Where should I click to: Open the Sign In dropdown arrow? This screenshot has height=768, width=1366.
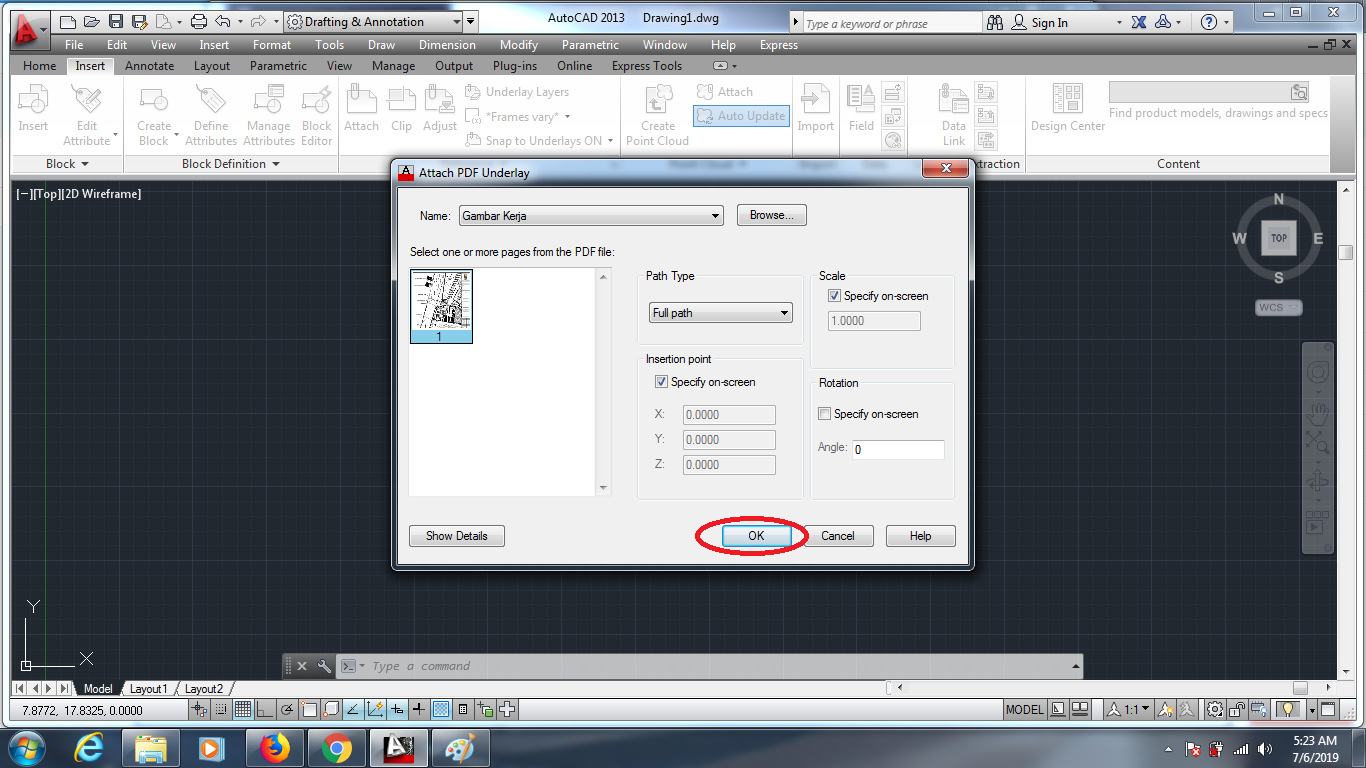(x=1118, y=23)
